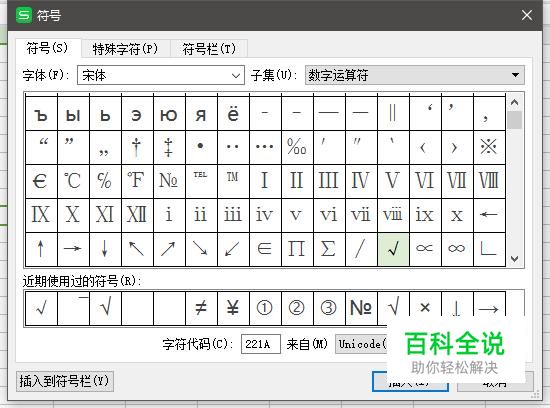Expand the 子集 subset dropdown
550x408 pixels.
pyautogui.click(x=415, y=75)
